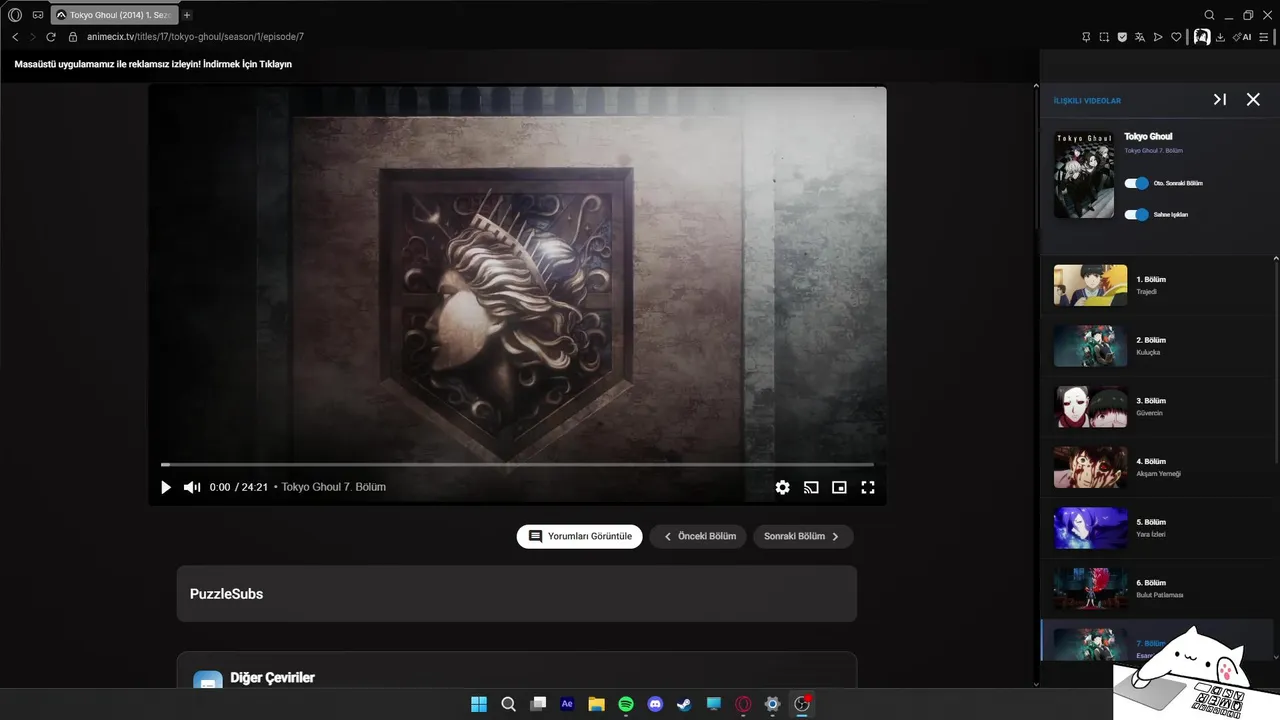Toggle Oto. Sonraki Bölüm switch
Viewport: 1280px width, 720px height.
[x=1136, y=183]
